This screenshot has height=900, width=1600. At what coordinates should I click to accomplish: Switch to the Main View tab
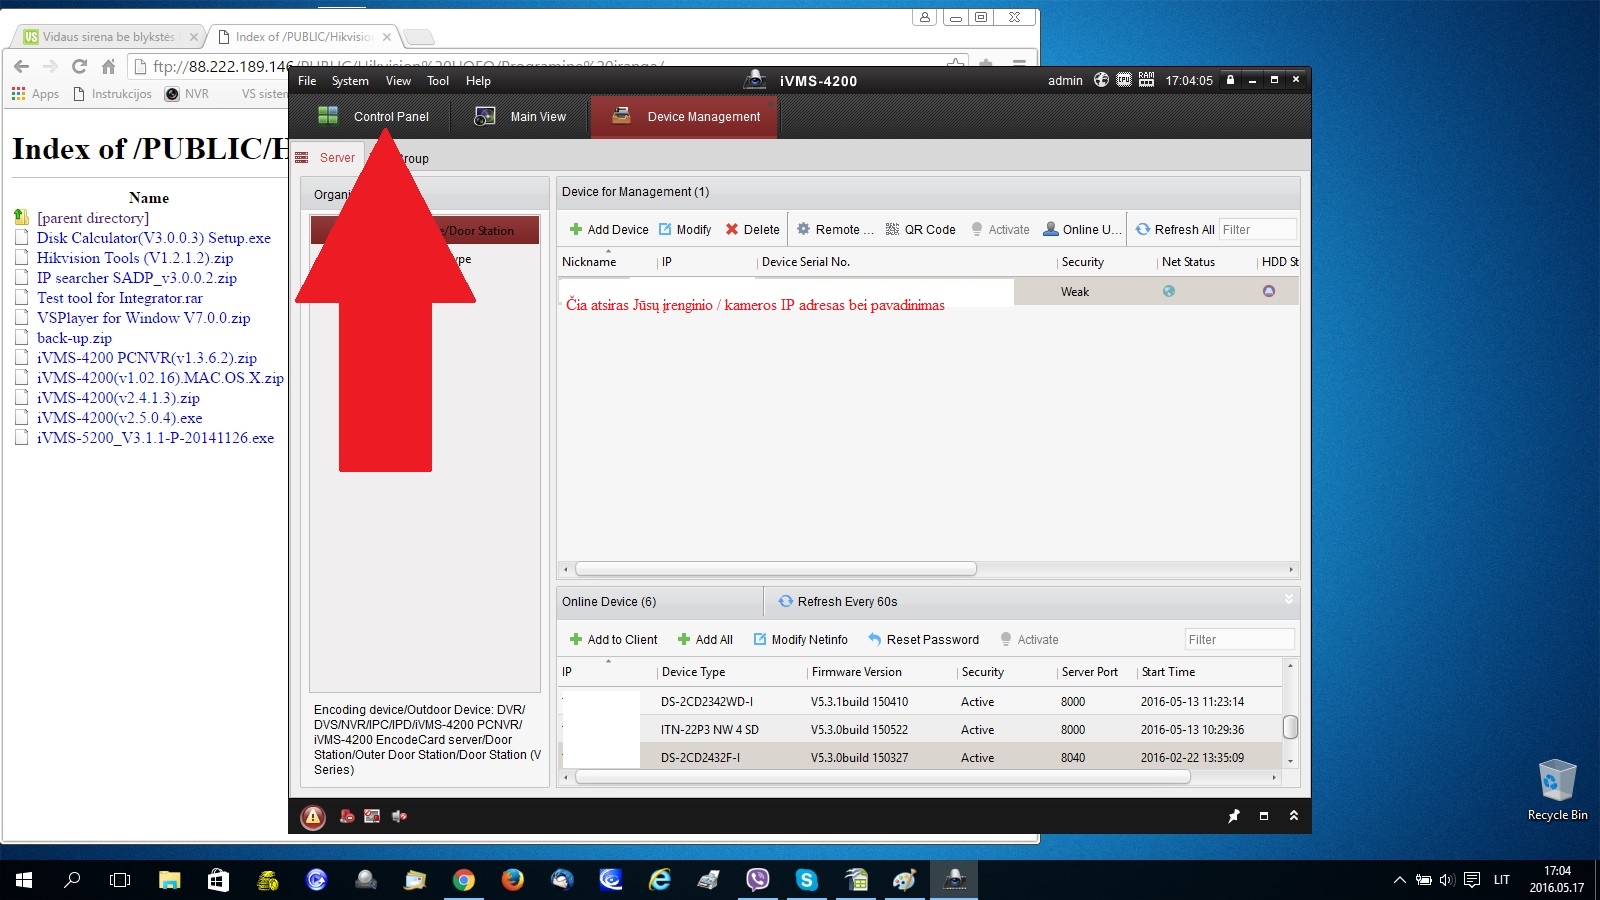pos(521,117)
